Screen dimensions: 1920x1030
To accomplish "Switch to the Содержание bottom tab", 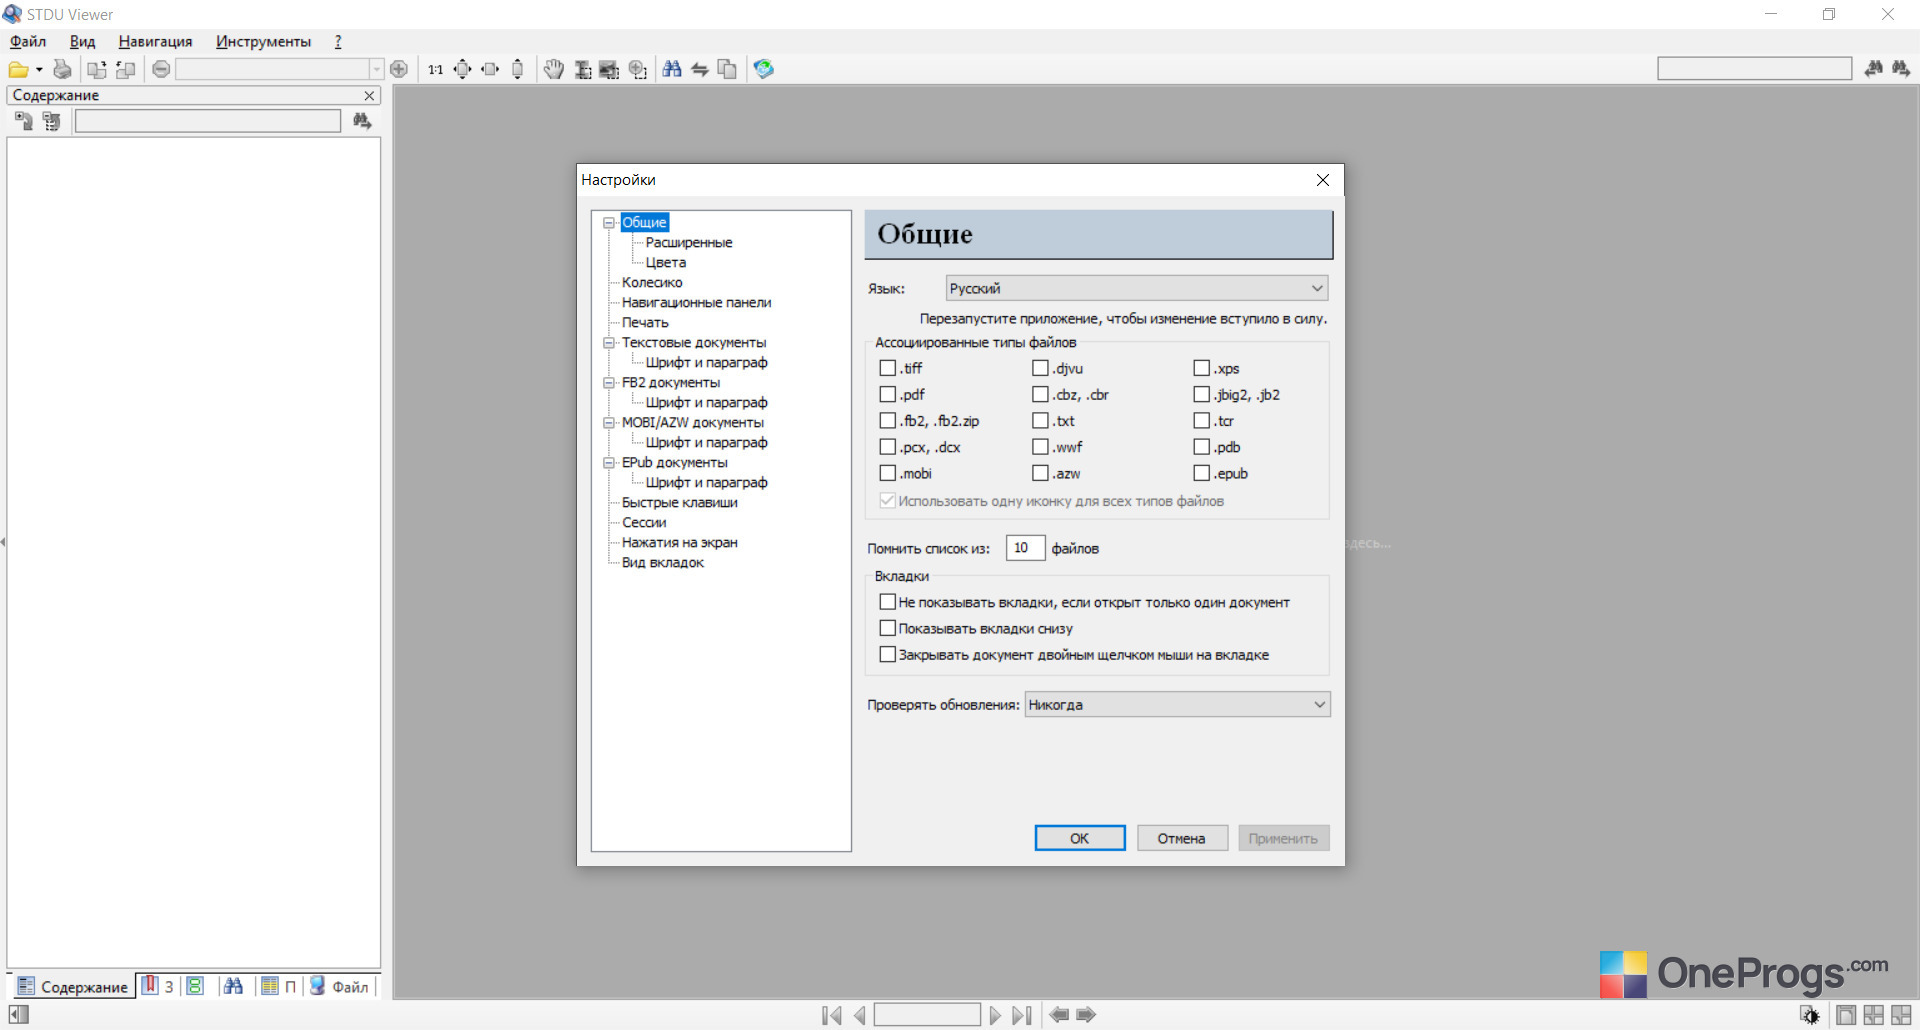I will (73, 986).
